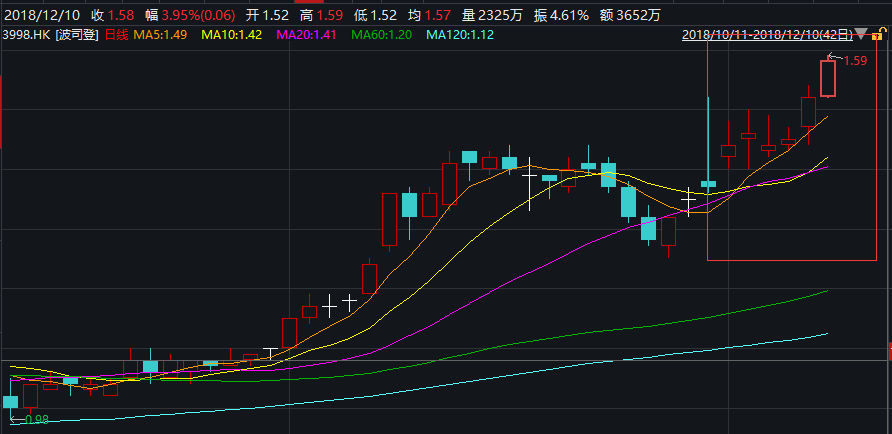Select the MA60:1.20 indicator label
Image resolution: width=892 pixels, height=434 pixels.
click(x=381, y=35)
